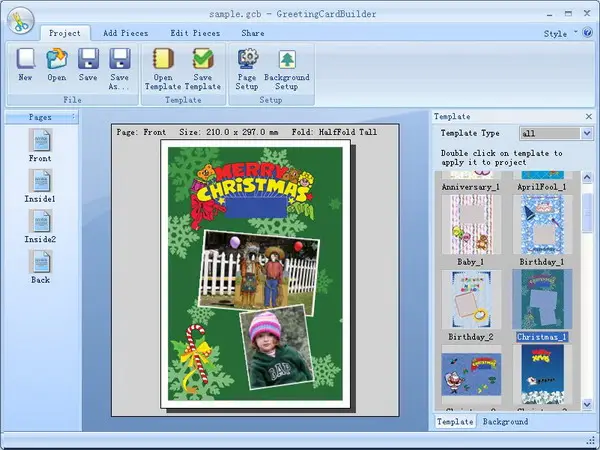Switch to the Edit Pieces tab
The height and width of the screenshot is (450, 600).
(195, 33)
